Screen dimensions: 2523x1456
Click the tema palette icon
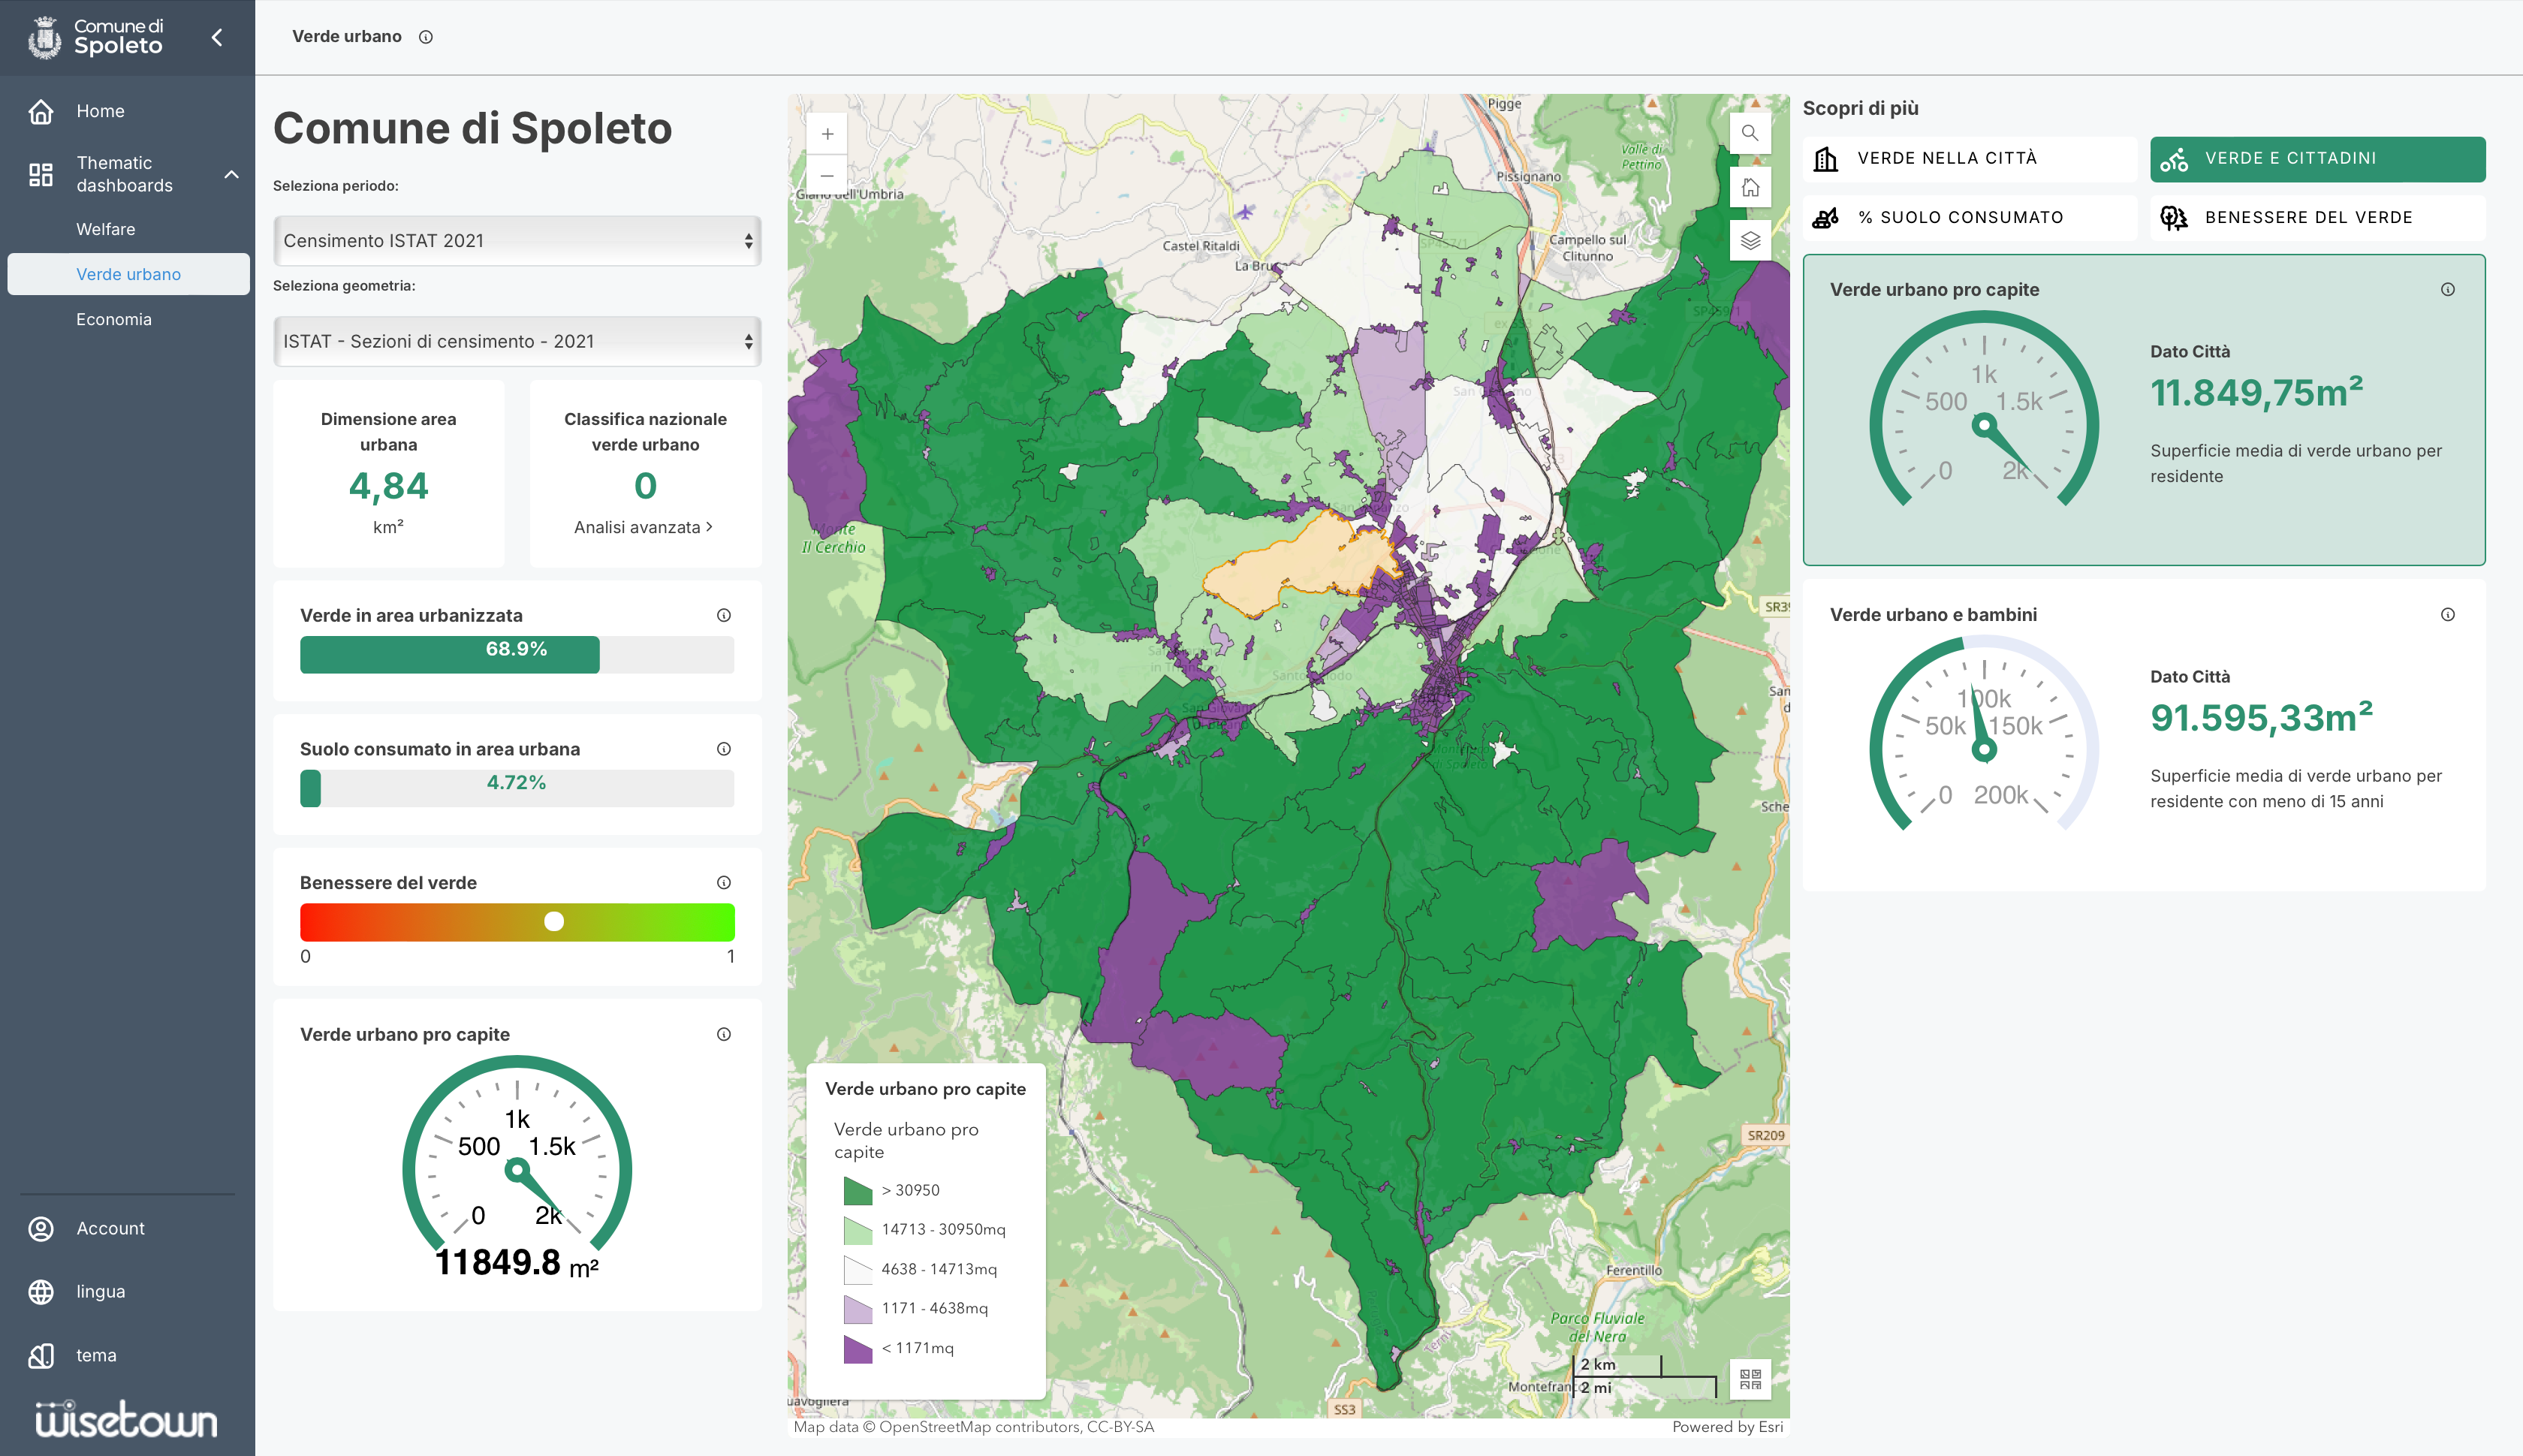tap(41, 1355)
